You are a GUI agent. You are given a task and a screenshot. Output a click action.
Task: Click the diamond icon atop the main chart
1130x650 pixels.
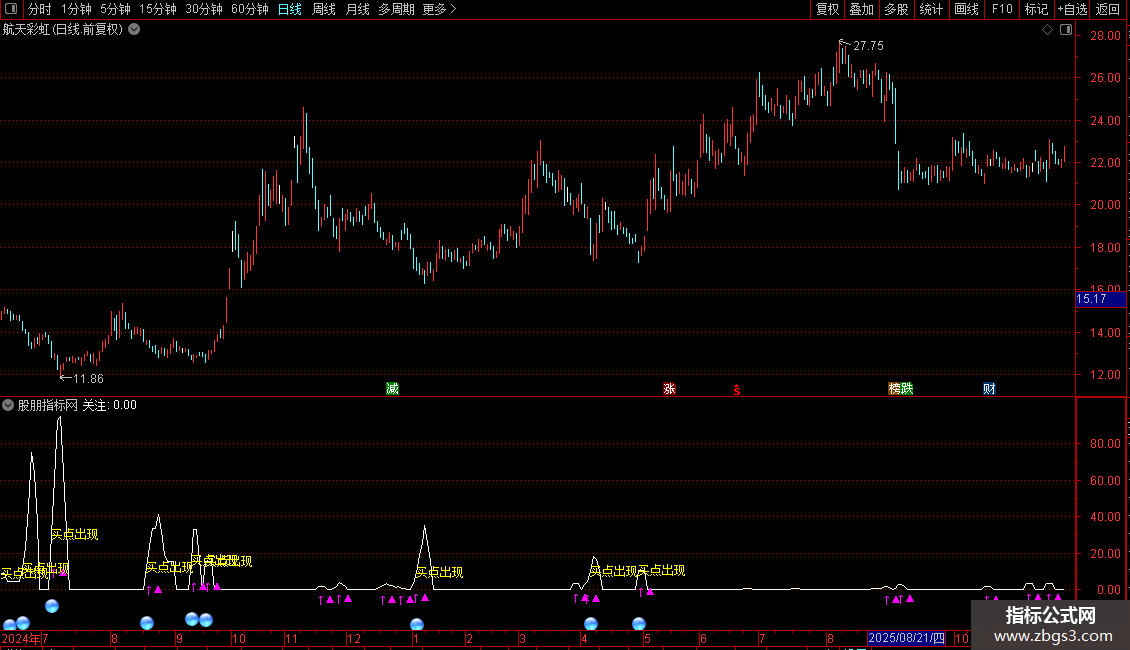(x=1048, y=30)
